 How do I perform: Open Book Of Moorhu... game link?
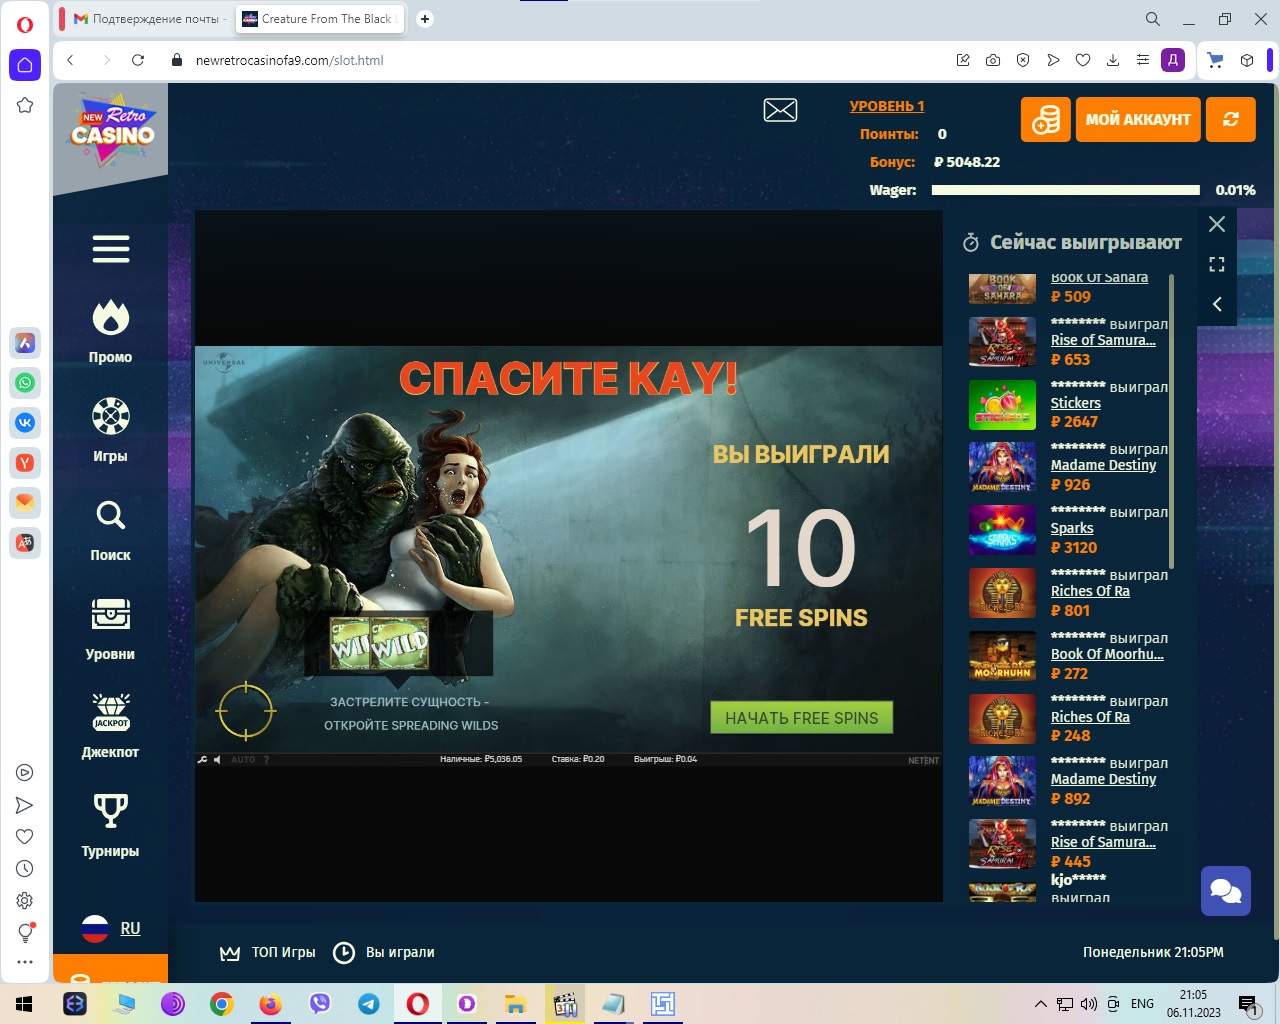[1107, 654]
